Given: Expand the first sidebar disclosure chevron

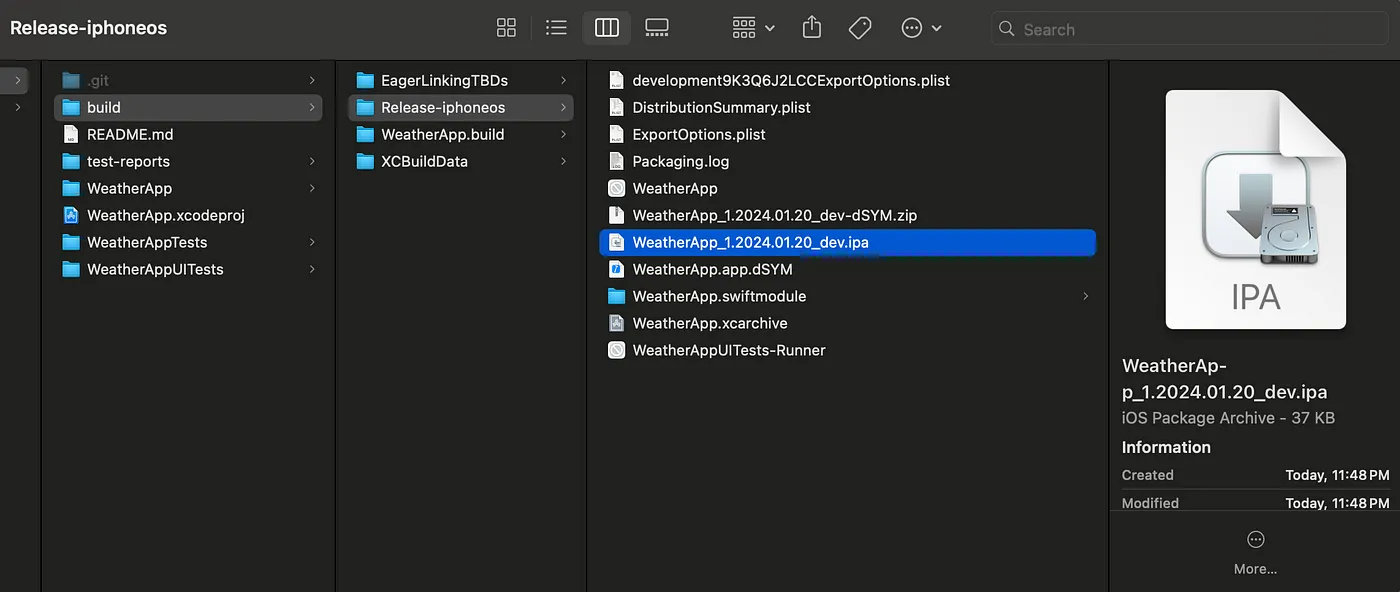Looking at the screenshot, I should point(18,80).
